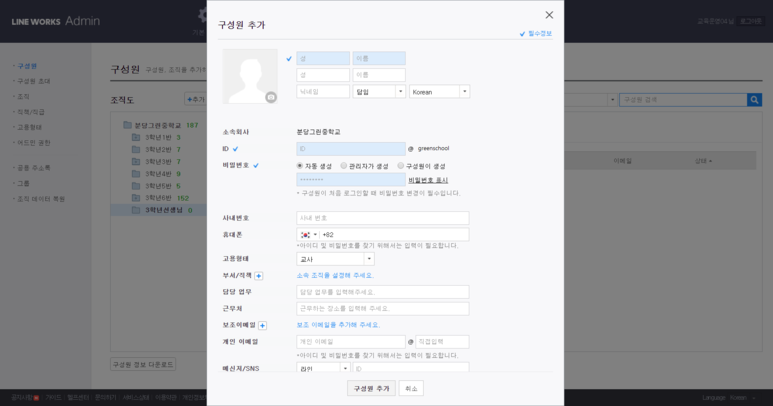Image resolution: width=773 pixels, height=406 pixels.
Task: Click the 구성원 정보 다운로드 button
Action: click(x=143, y=365)
